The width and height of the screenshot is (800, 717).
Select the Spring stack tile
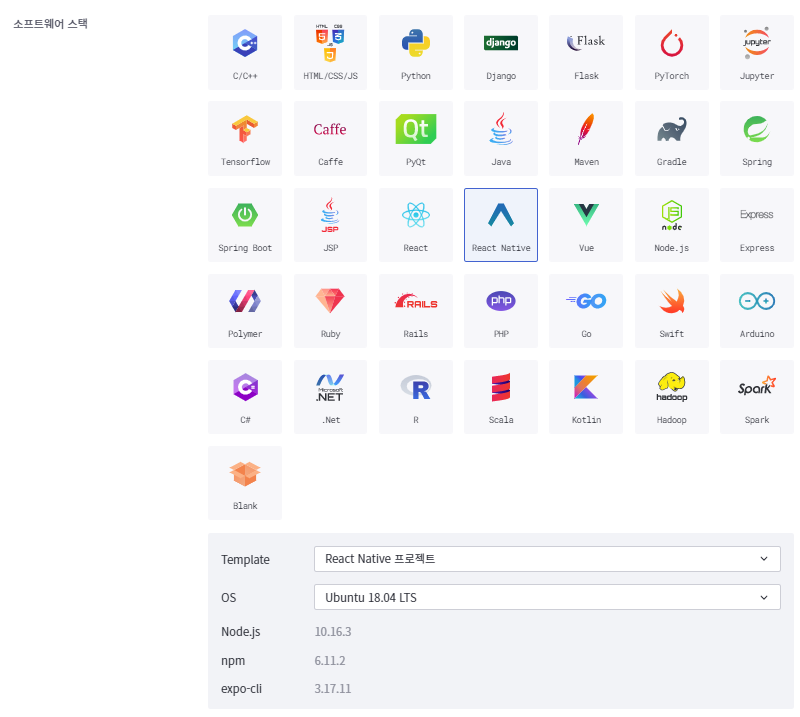757,139
